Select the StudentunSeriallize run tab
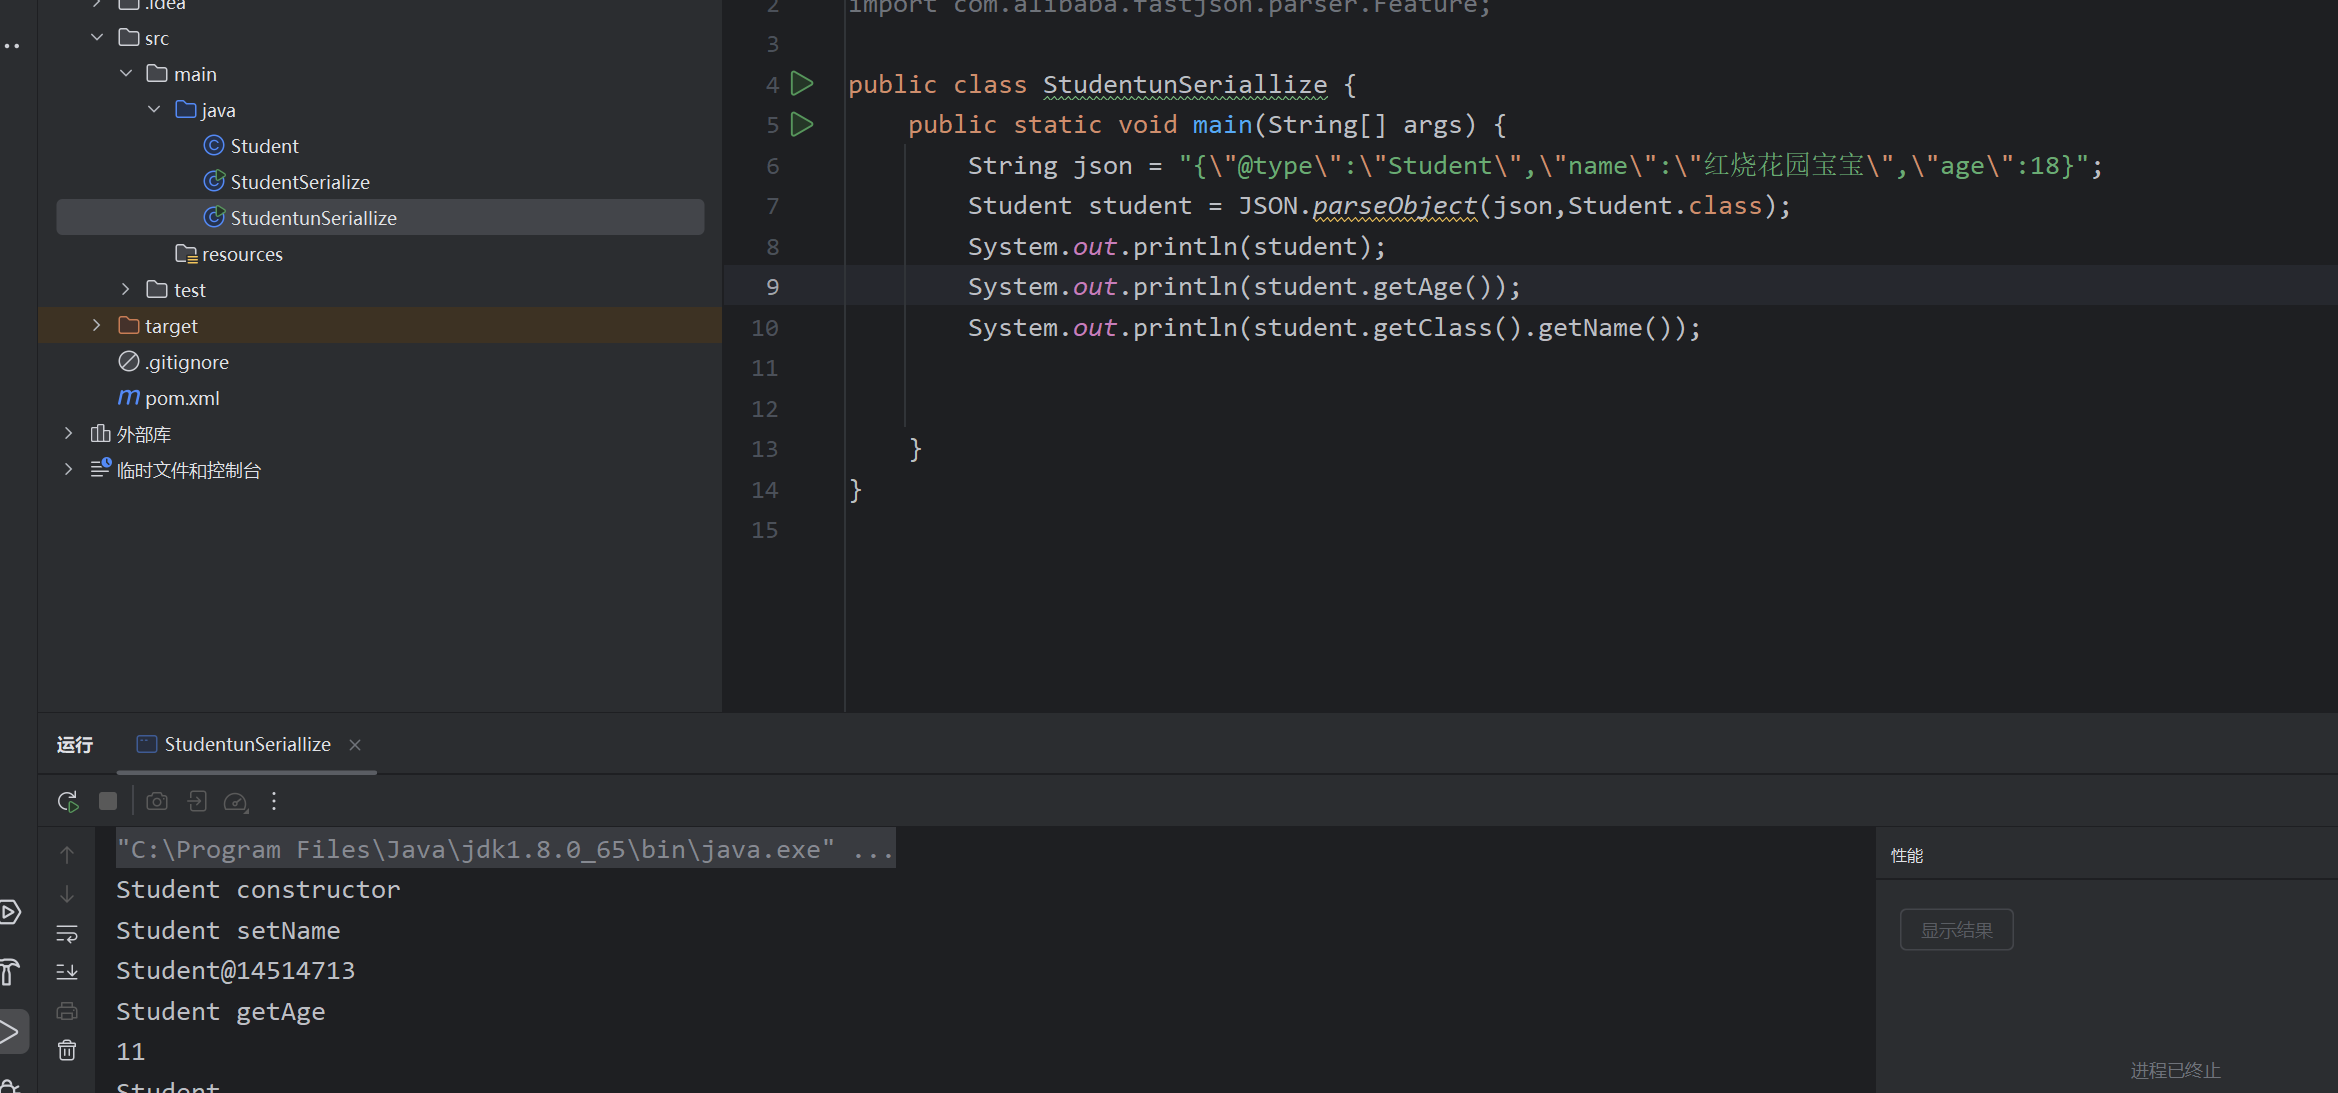This screenshot has width=2338, height=1093. point(246,744)
